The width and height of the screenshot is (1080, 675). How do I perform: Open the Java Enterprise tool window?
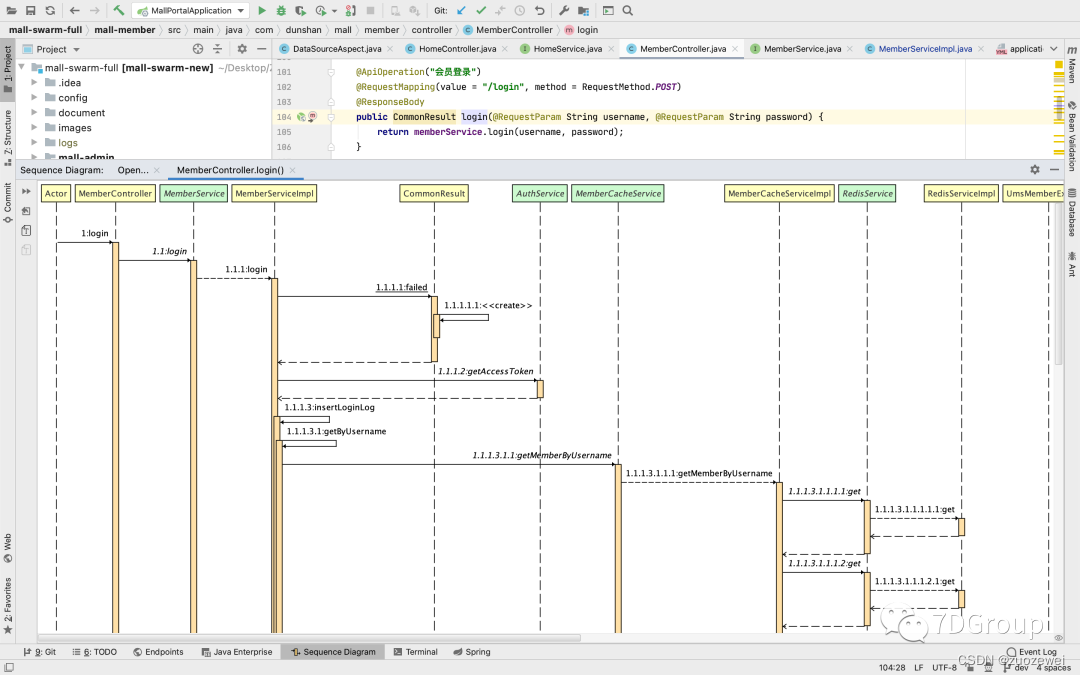coord(236,652)
